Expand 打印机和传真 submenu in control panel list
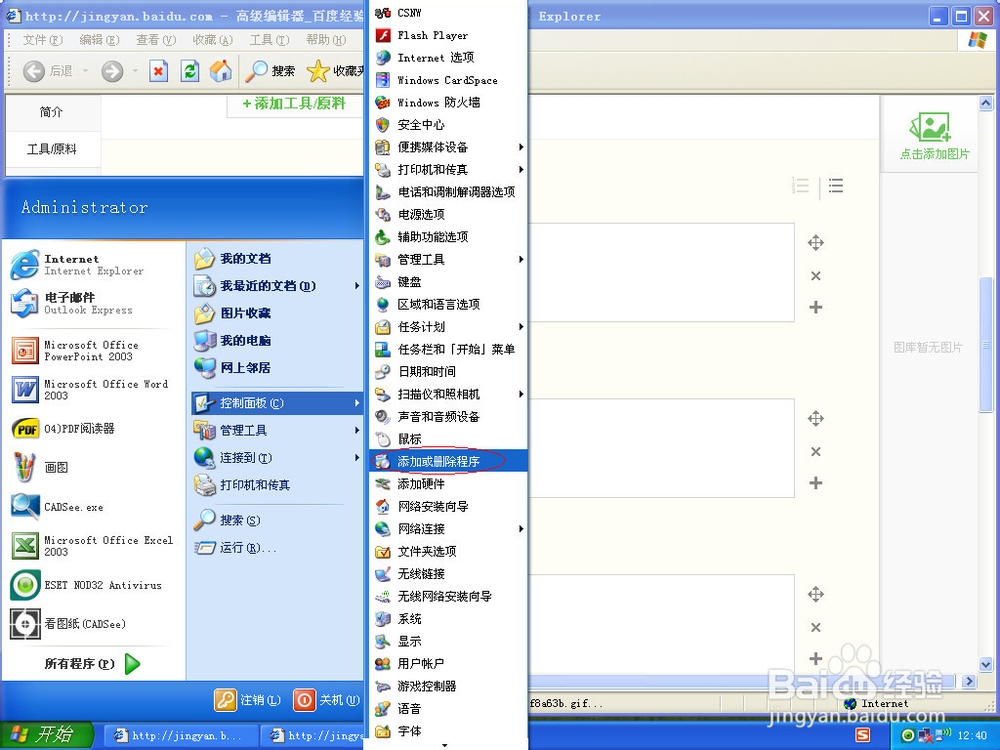The height and width of the screenshot is (750, 1000). (448, 169)
